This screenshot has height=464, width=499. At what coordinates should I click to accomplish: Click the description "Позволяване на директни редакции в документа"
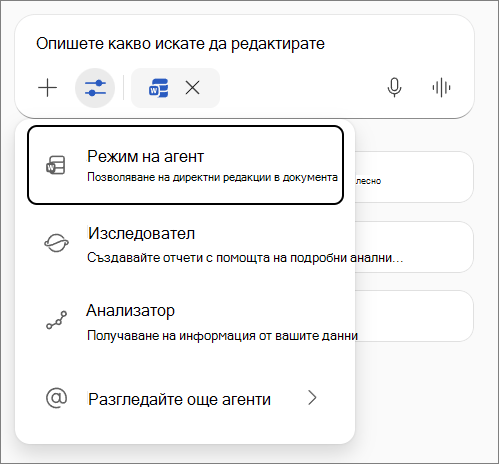[212, 177]
